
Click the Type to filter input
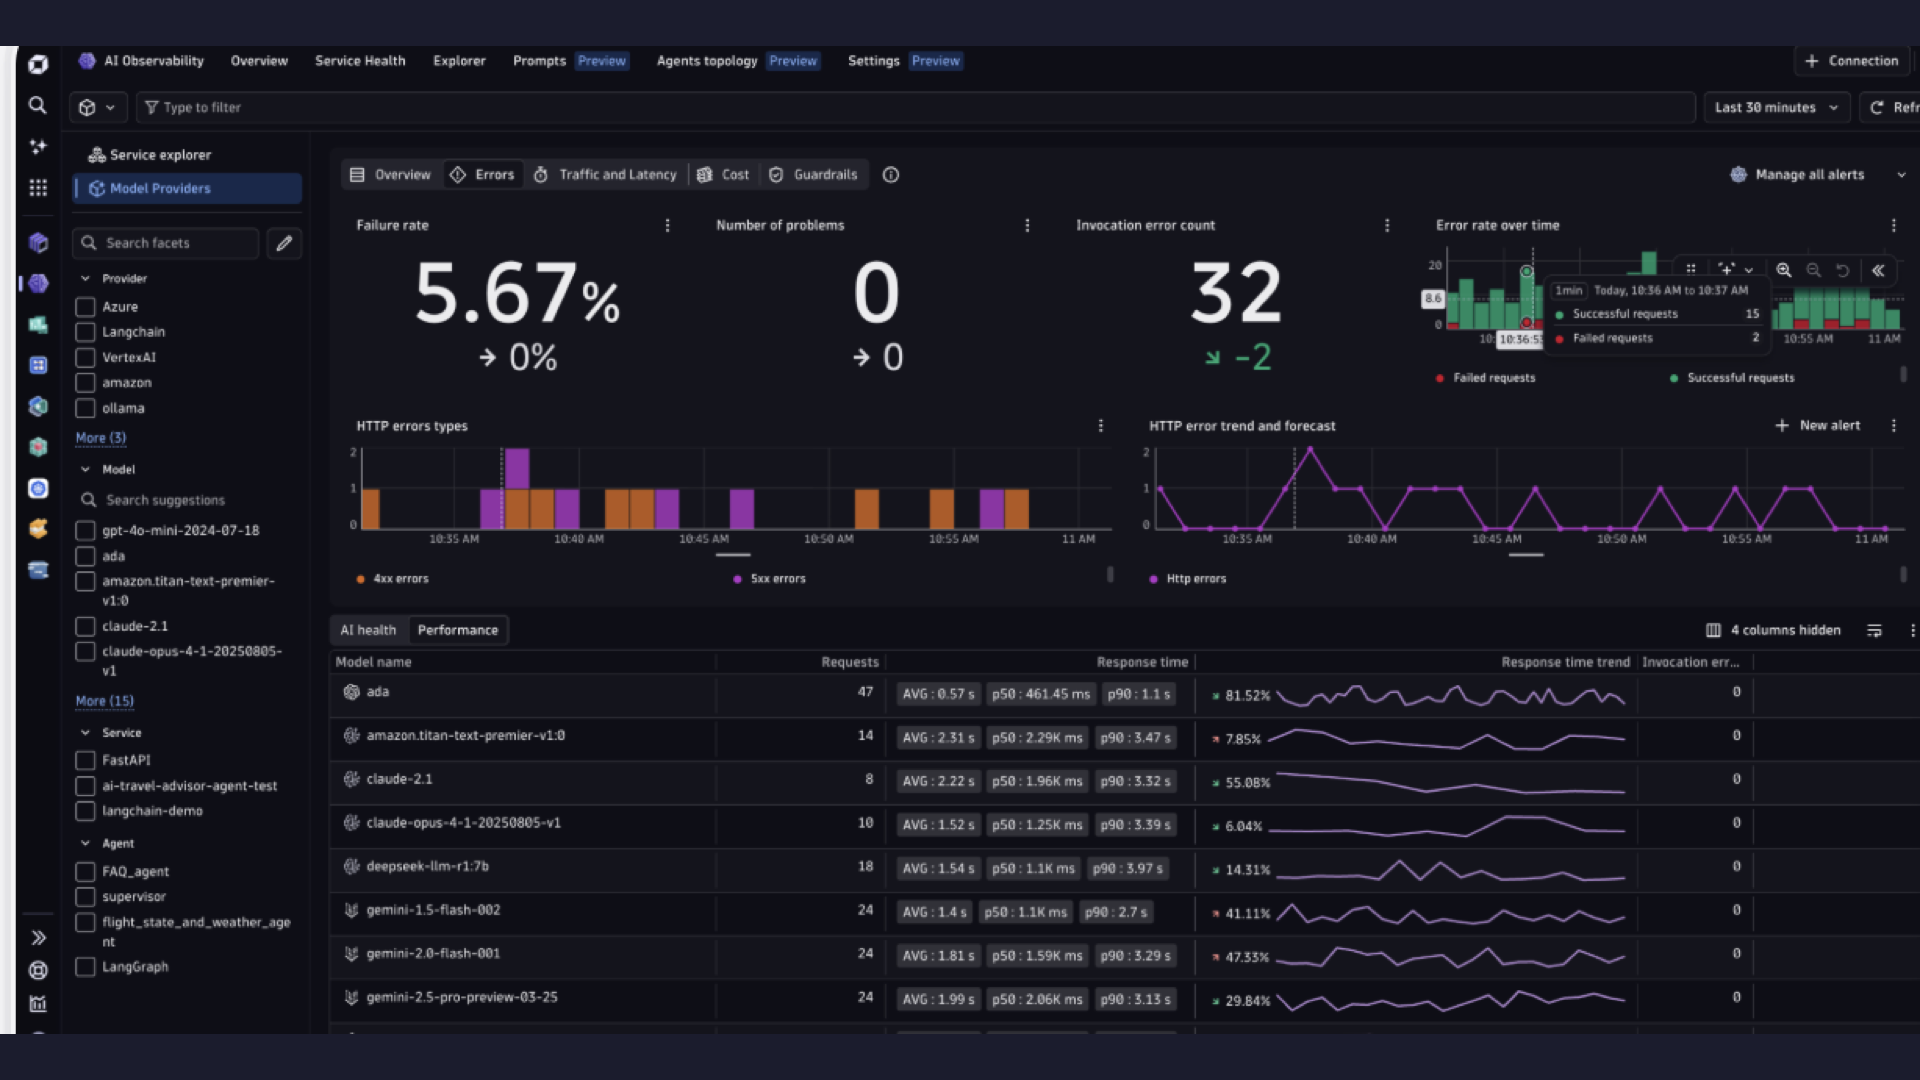pyautogui.click(x=915, y=108)
